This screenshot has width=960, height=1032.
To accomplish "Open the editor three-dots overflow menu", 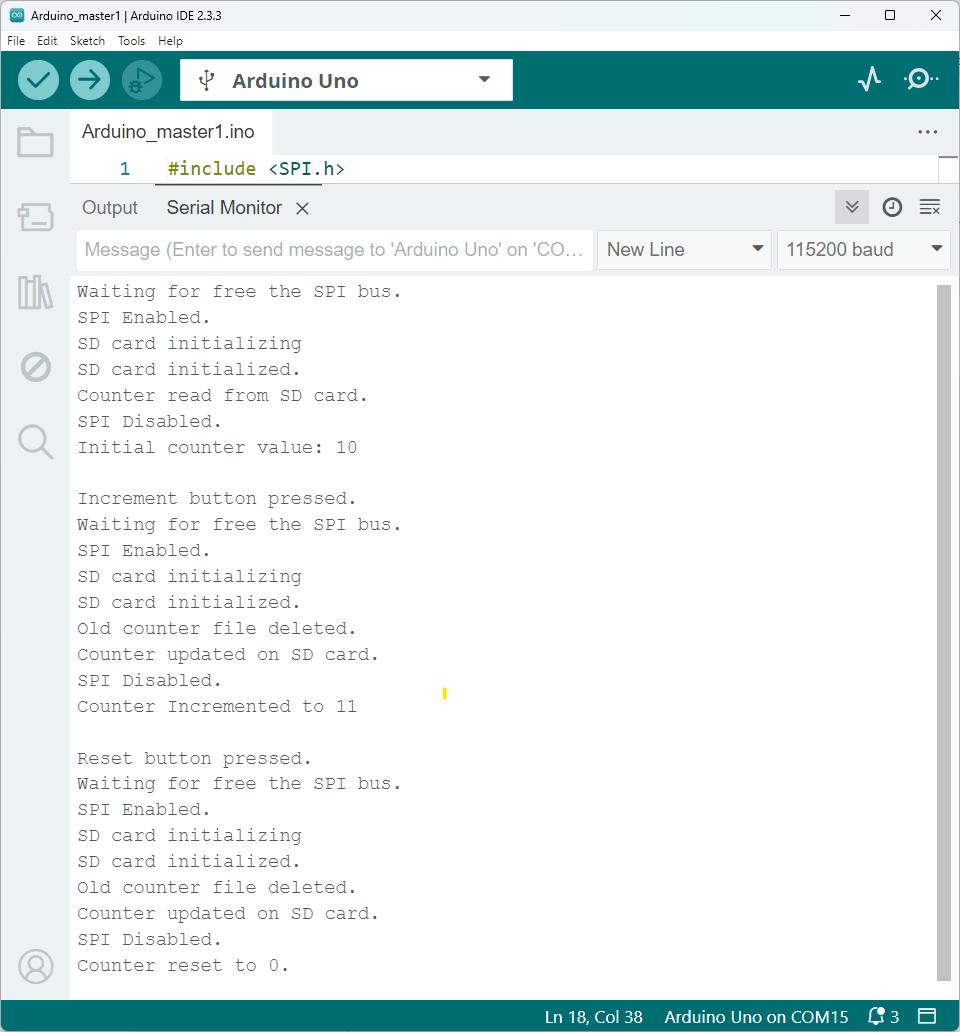I will click(x=928, y=132).
